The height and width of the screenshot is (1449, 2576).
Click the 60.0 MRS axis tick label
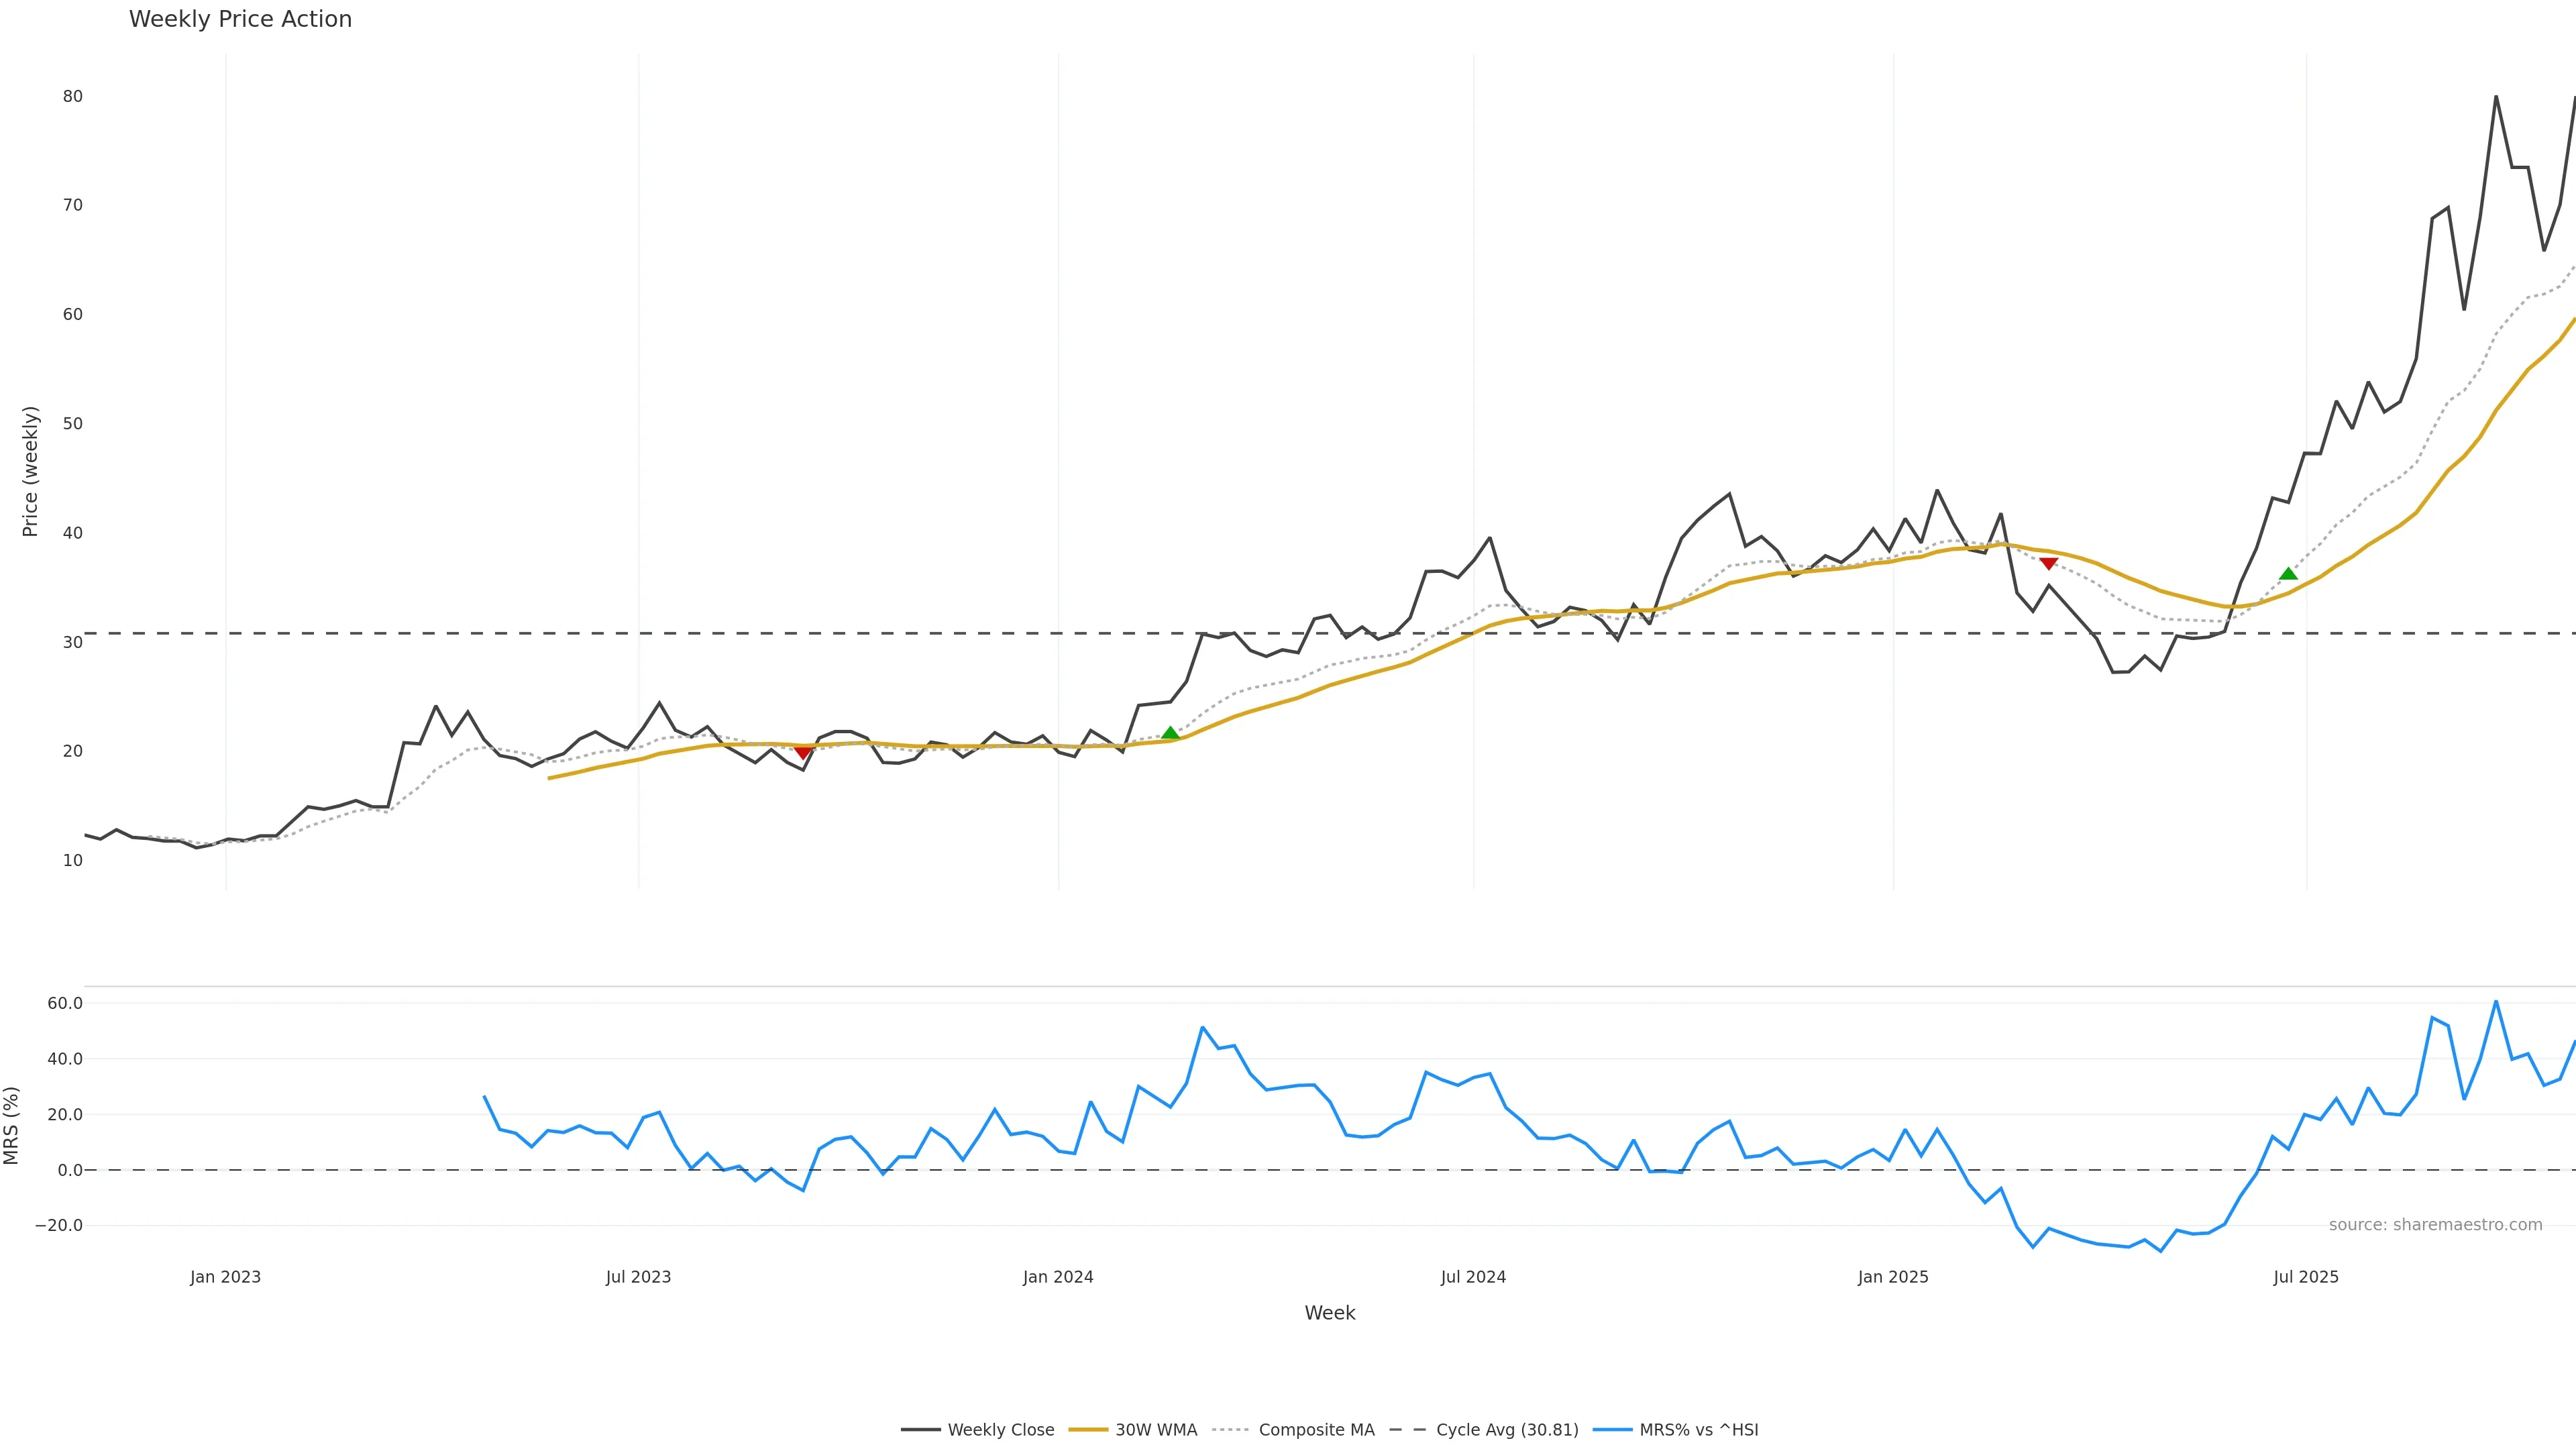coord(64,1003)
